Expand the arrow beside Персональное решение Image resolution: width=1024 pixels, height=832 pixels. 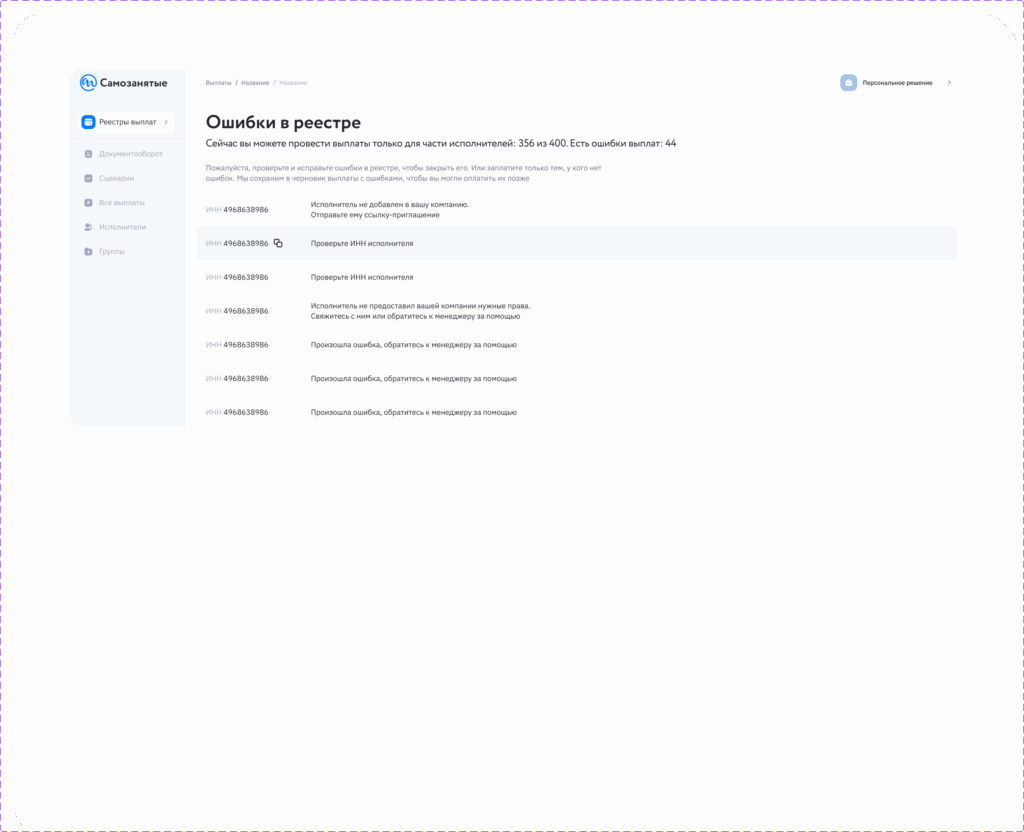coord(949,83)
